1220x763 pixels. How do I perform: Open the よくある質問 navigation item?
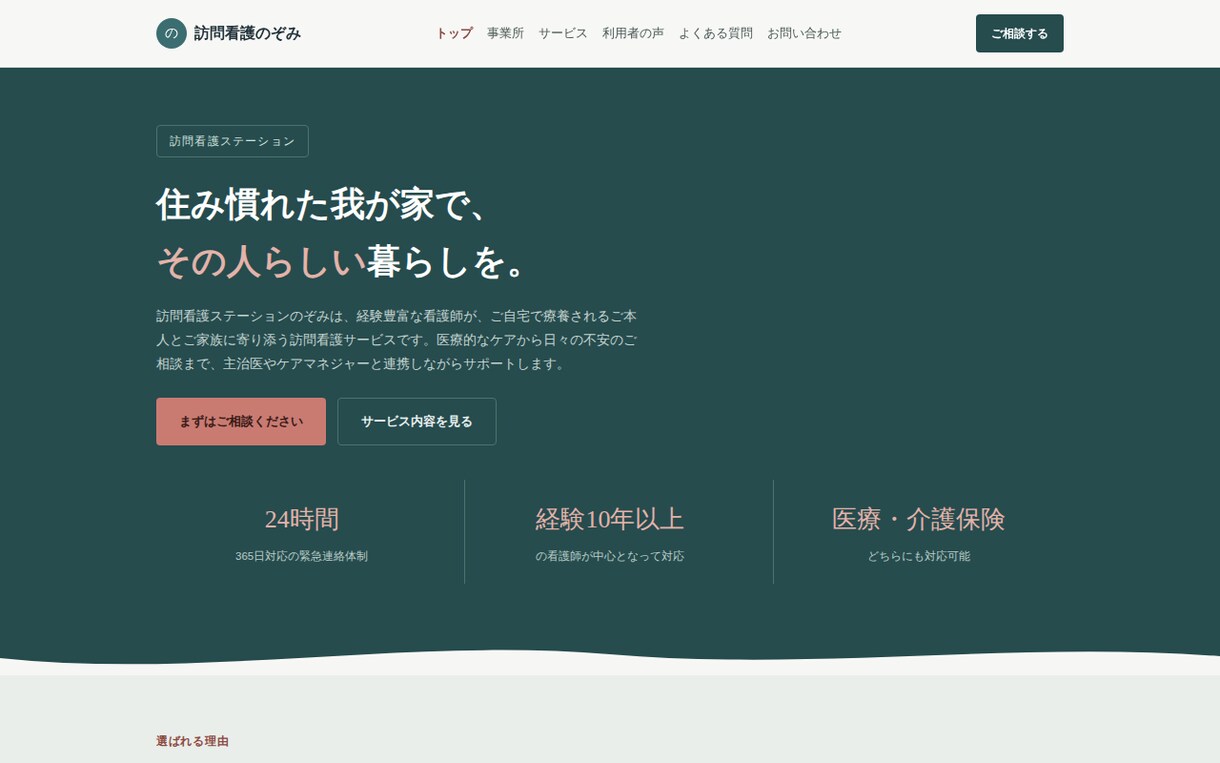pos(715,33)
